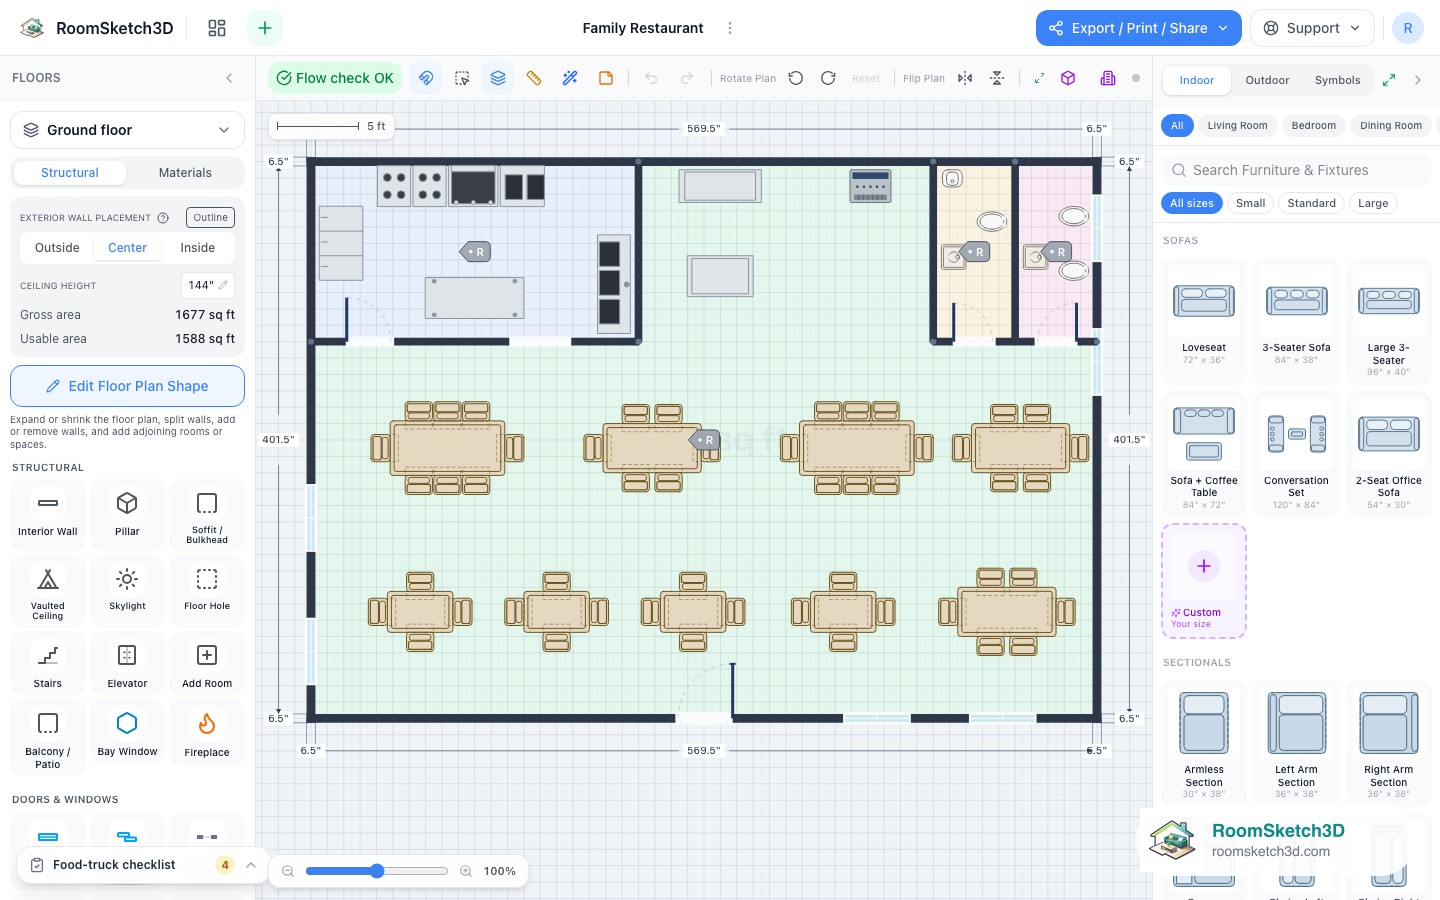
Task: Rotate plan clockwise
Action: pyautogui.click(x=828, y=78)
